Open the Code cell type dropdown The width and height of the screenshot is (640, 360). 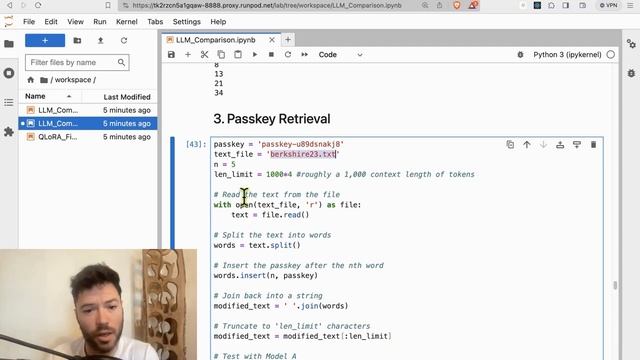[340, 55]
